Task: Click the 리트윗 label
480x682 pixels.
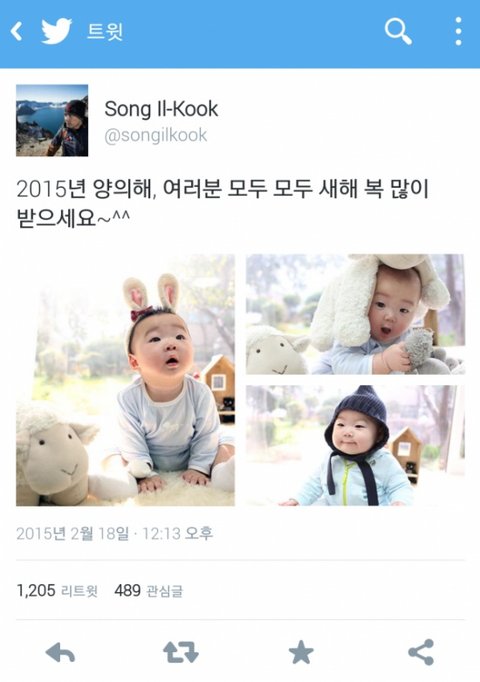Action: point(79,591)
